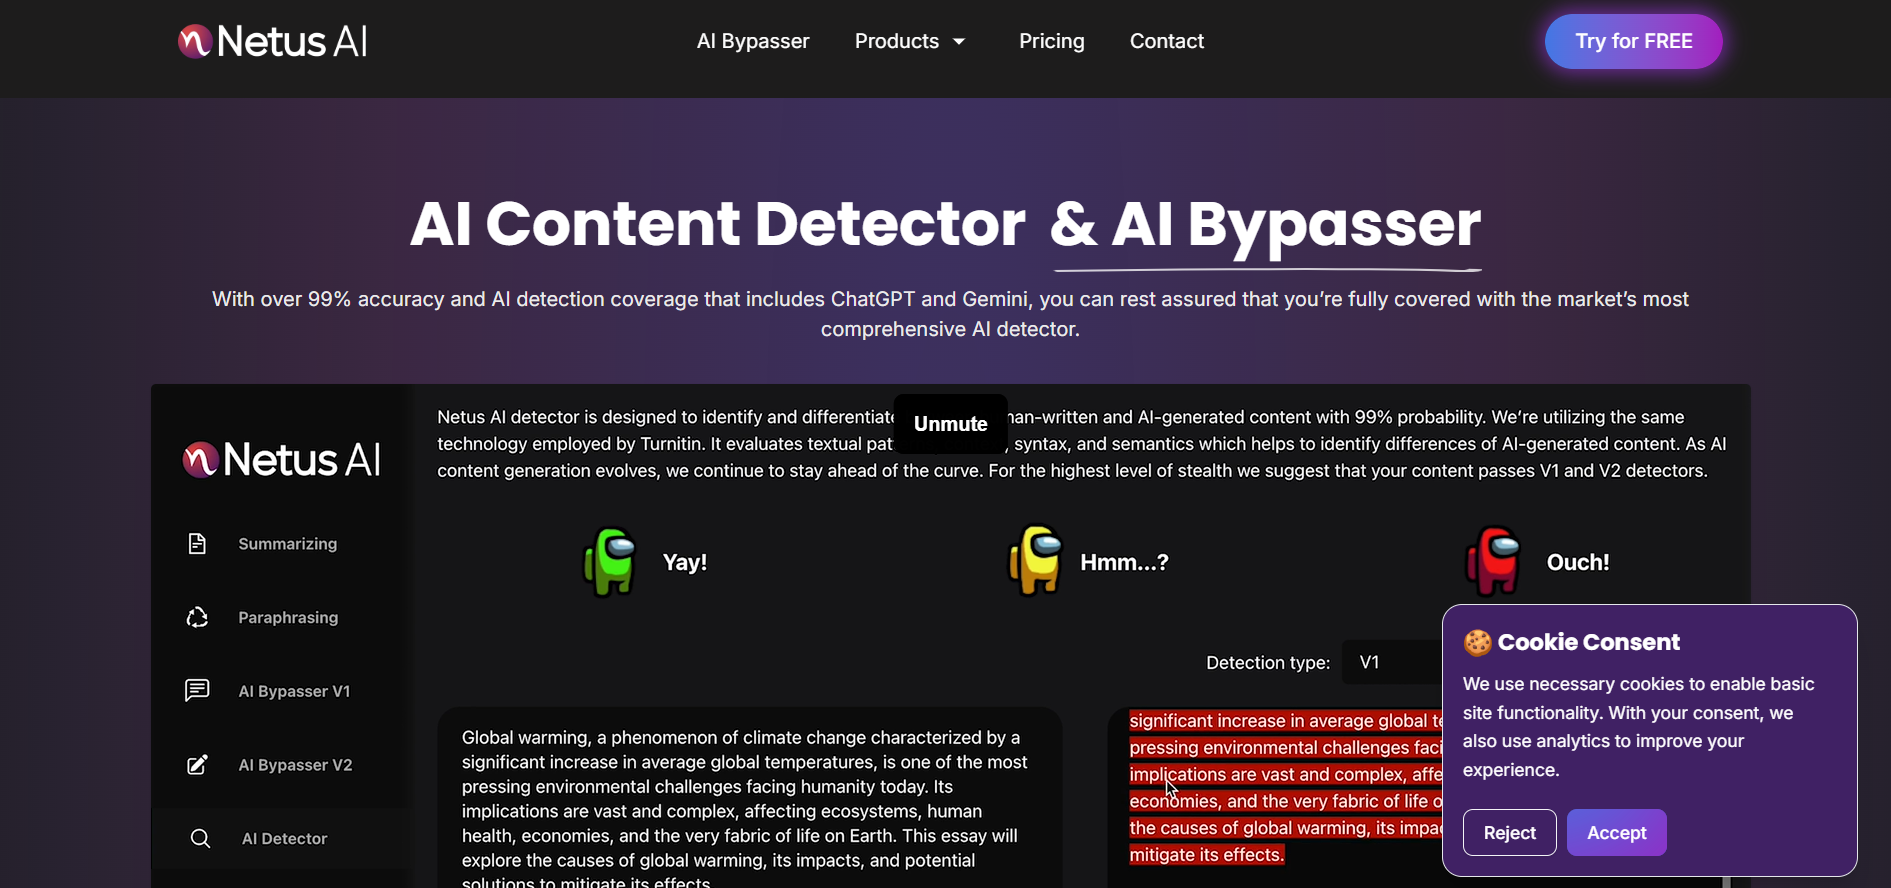Click the AI Detector magnifier icon
The image size is (1891, 888).
200,838
